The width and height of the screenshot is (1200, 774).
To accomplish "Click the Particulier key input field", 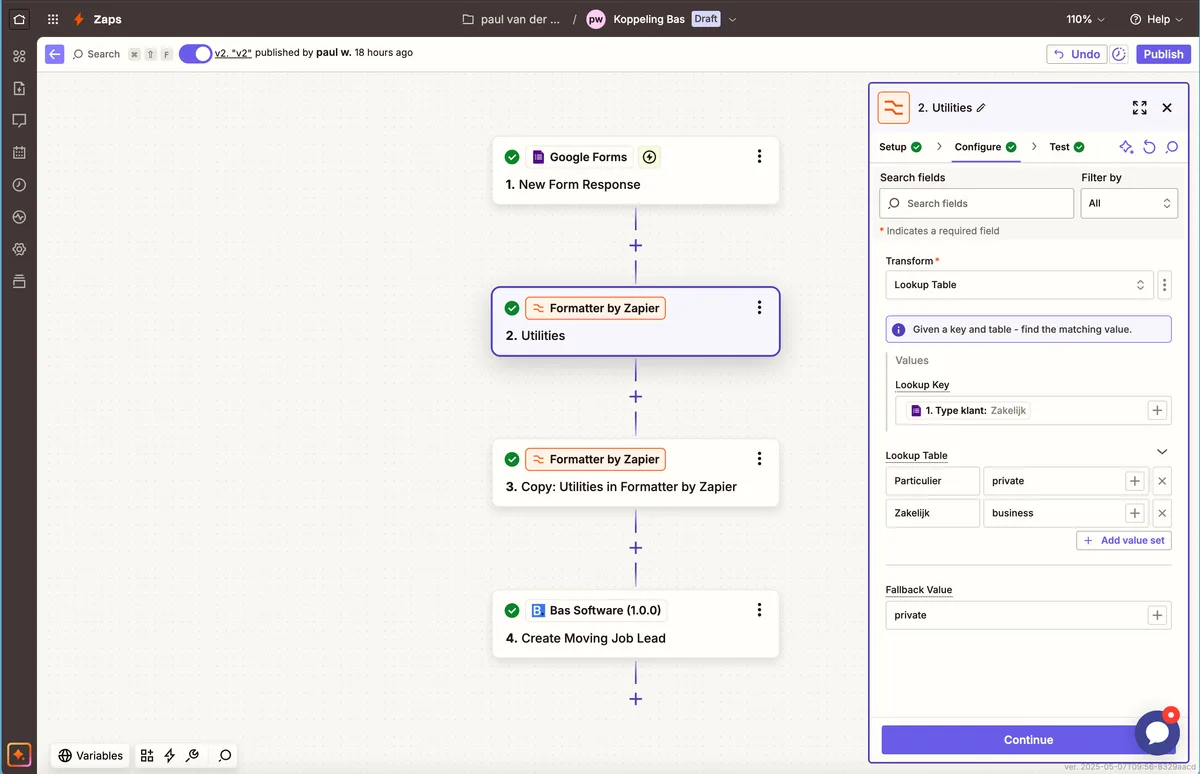I will pos(933,481).
